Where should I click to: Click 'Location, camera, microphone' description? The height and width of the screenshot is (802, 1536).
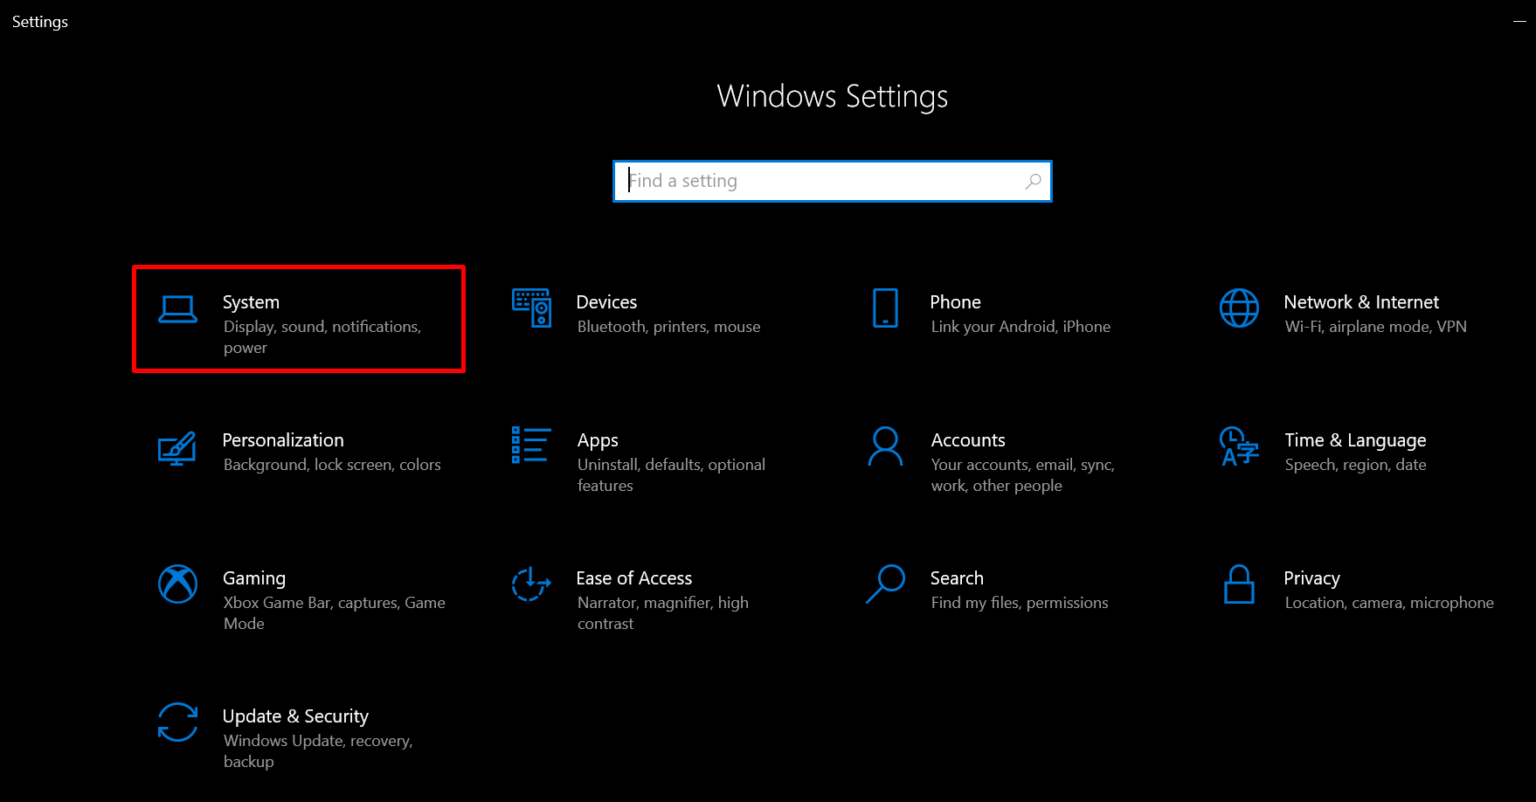point(1389,603)
